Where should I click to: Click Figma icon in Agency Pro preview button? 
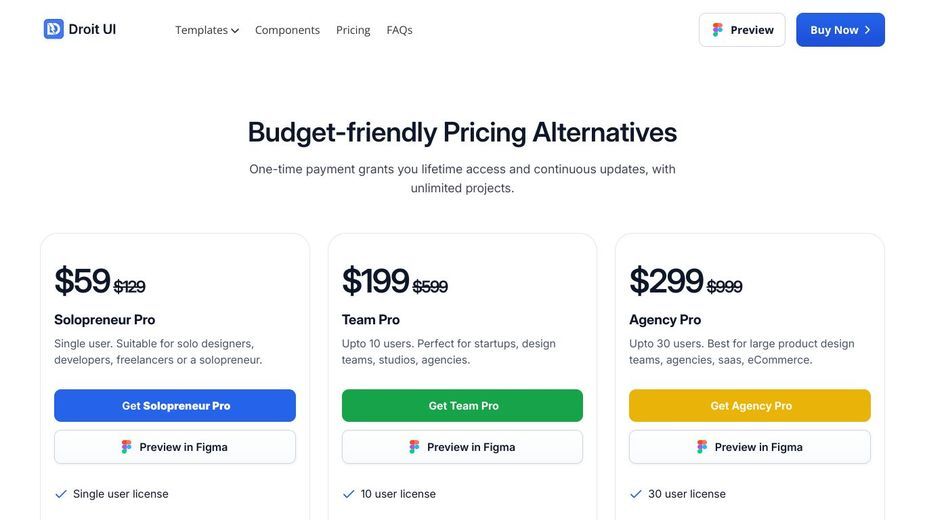click(x=701, y=447)
